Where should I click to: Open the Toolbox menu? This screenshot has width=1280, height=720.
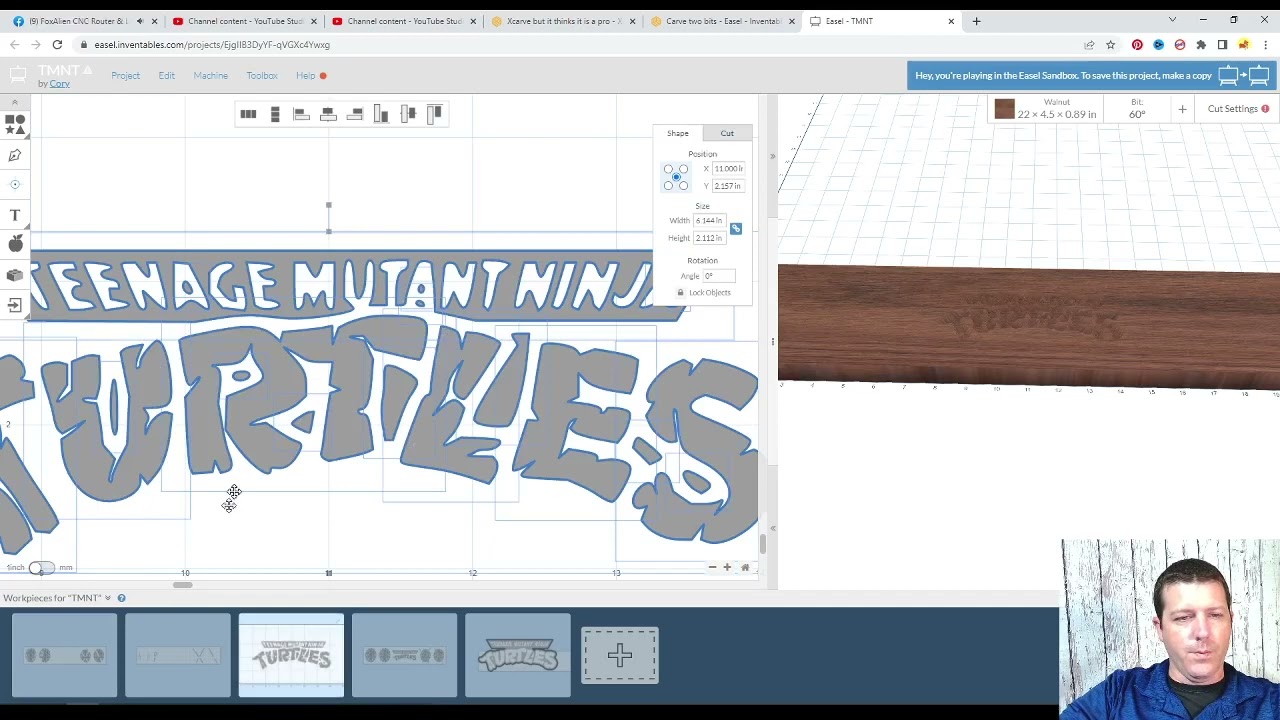262,76
